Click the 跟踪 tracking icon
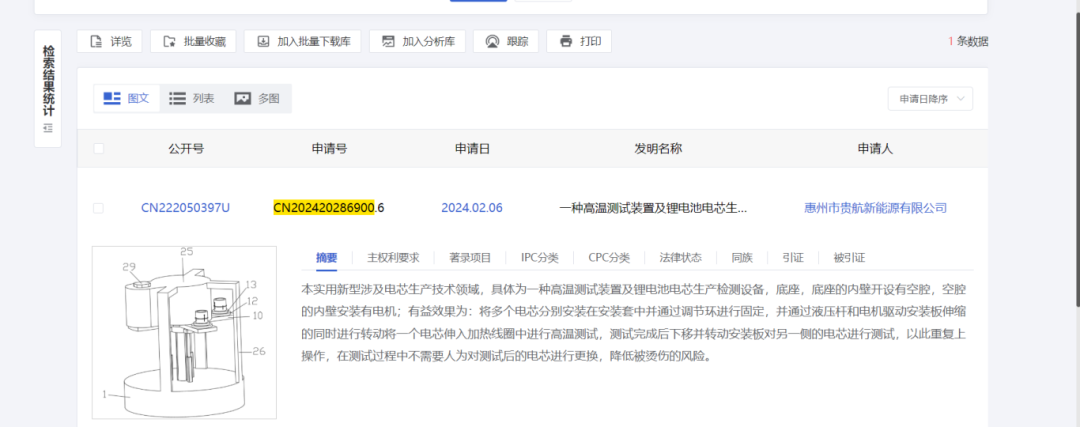1080x427 pixels. tap(492, 41)
